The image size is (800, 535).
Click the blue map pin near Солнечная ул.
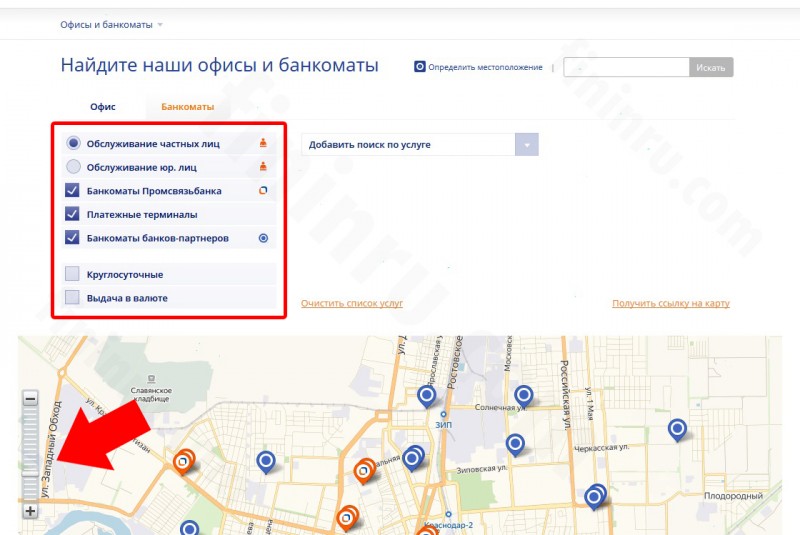pyautogui.click(x=523, y=396)
